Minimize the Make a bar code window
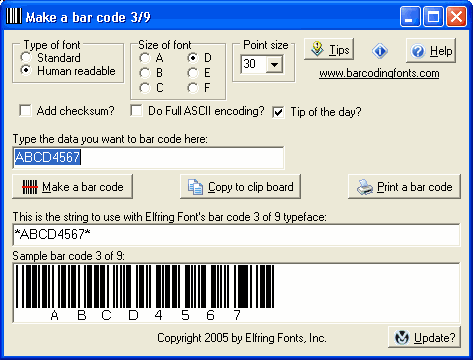Screen dimensions: 473x360 point(410,16)
